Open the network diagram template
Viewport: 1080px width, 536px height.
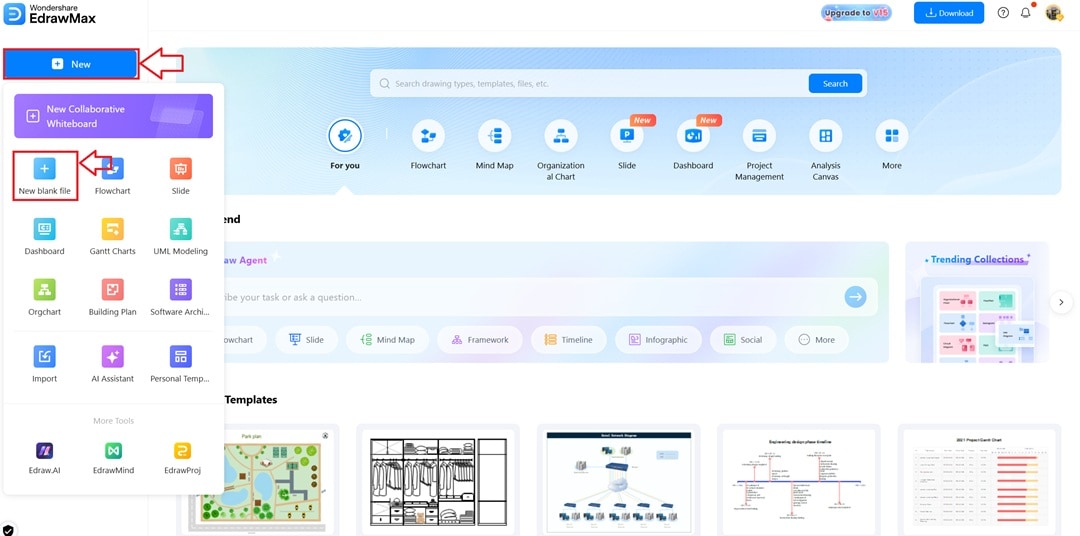click(619, 480)
